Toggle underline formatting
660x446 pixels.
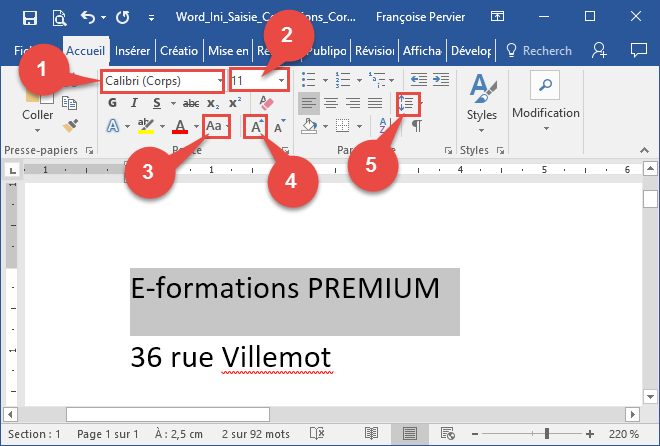click(x=147, y=103)
